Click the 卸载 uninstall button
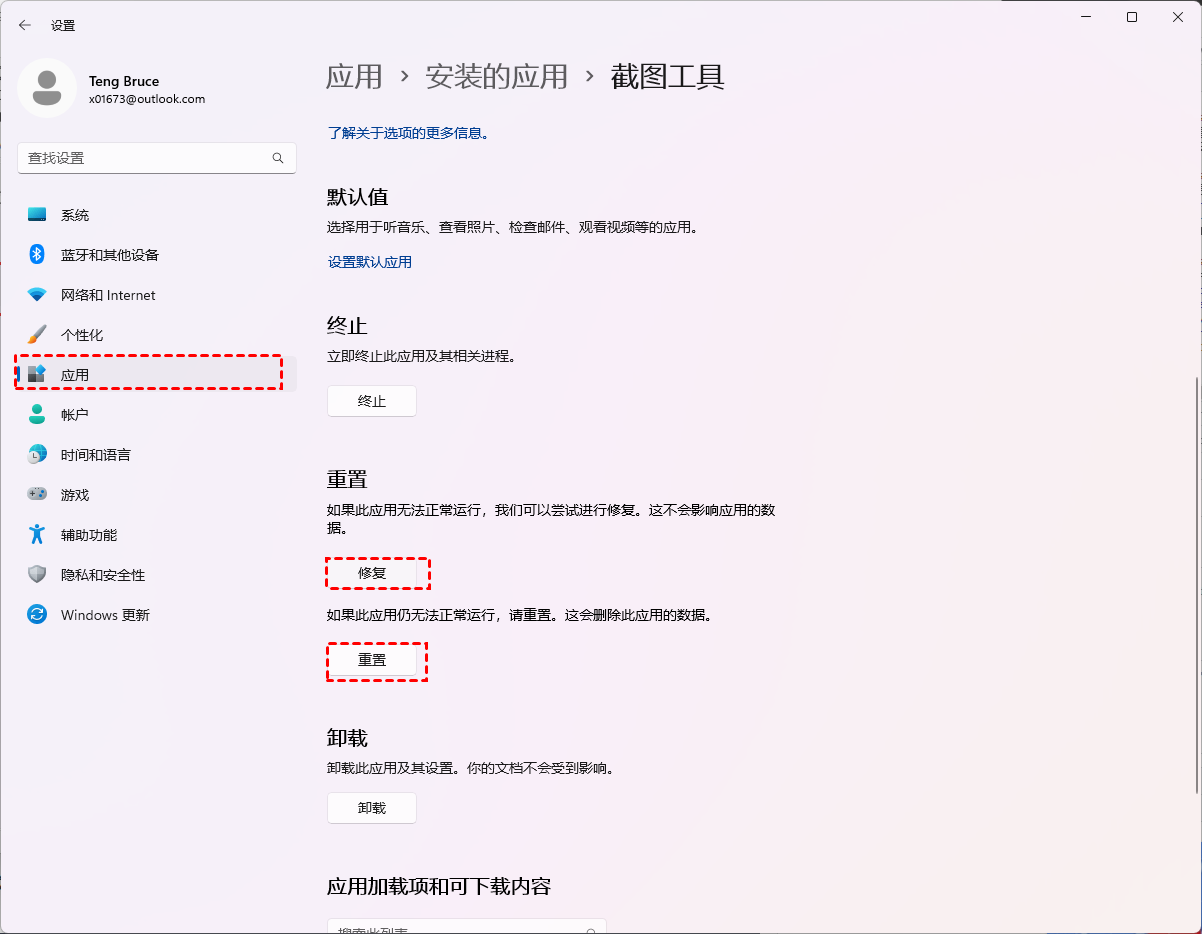Screen dimensions: 1202x934 (x=372, y=808)
